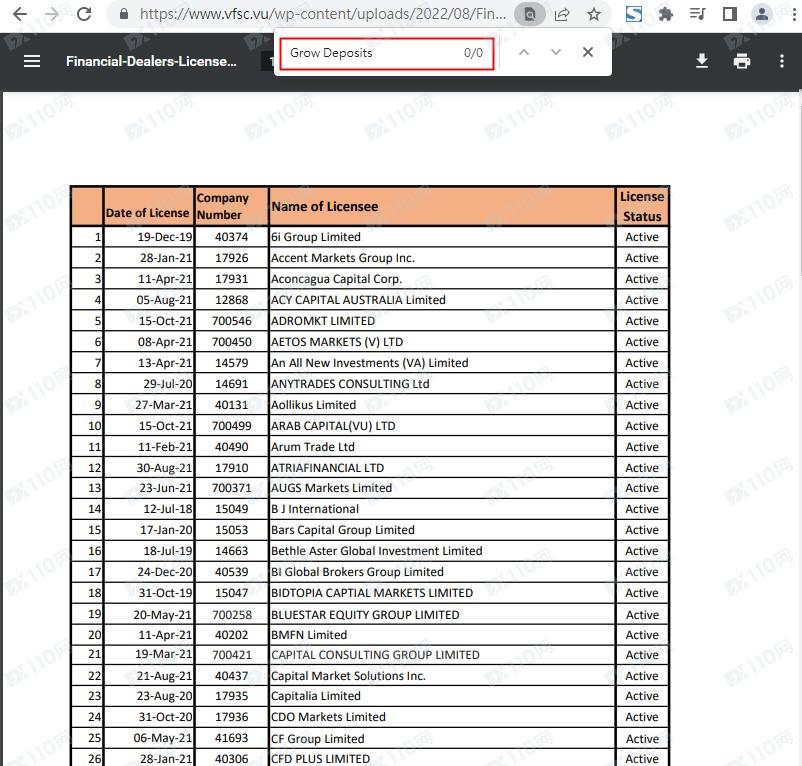This screenshot has height=766, width=802.
Task: Open the Extensions puzzle icon
Action: [666, 14]
